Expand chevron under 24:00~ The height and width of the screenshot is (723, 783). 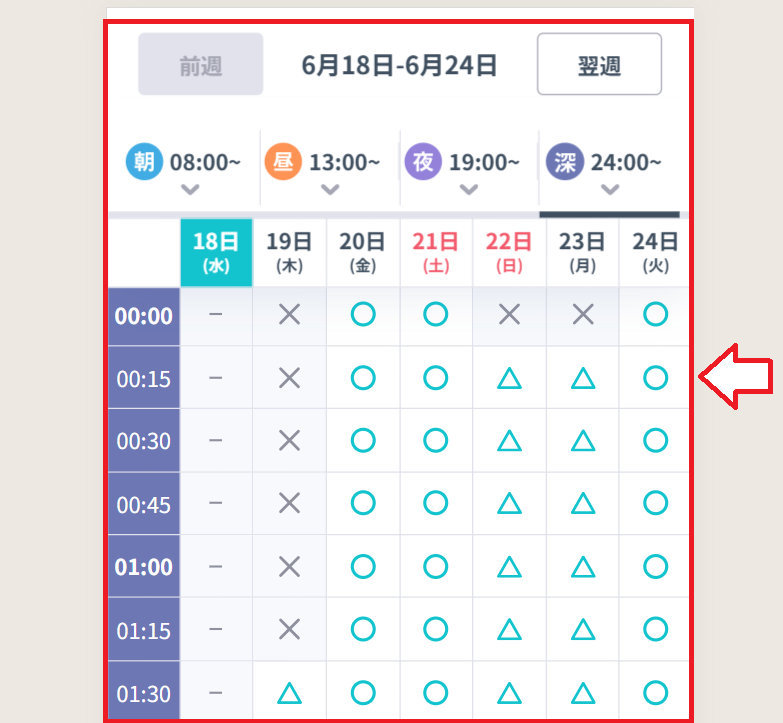pyautogui.click(x=610, y=189)
